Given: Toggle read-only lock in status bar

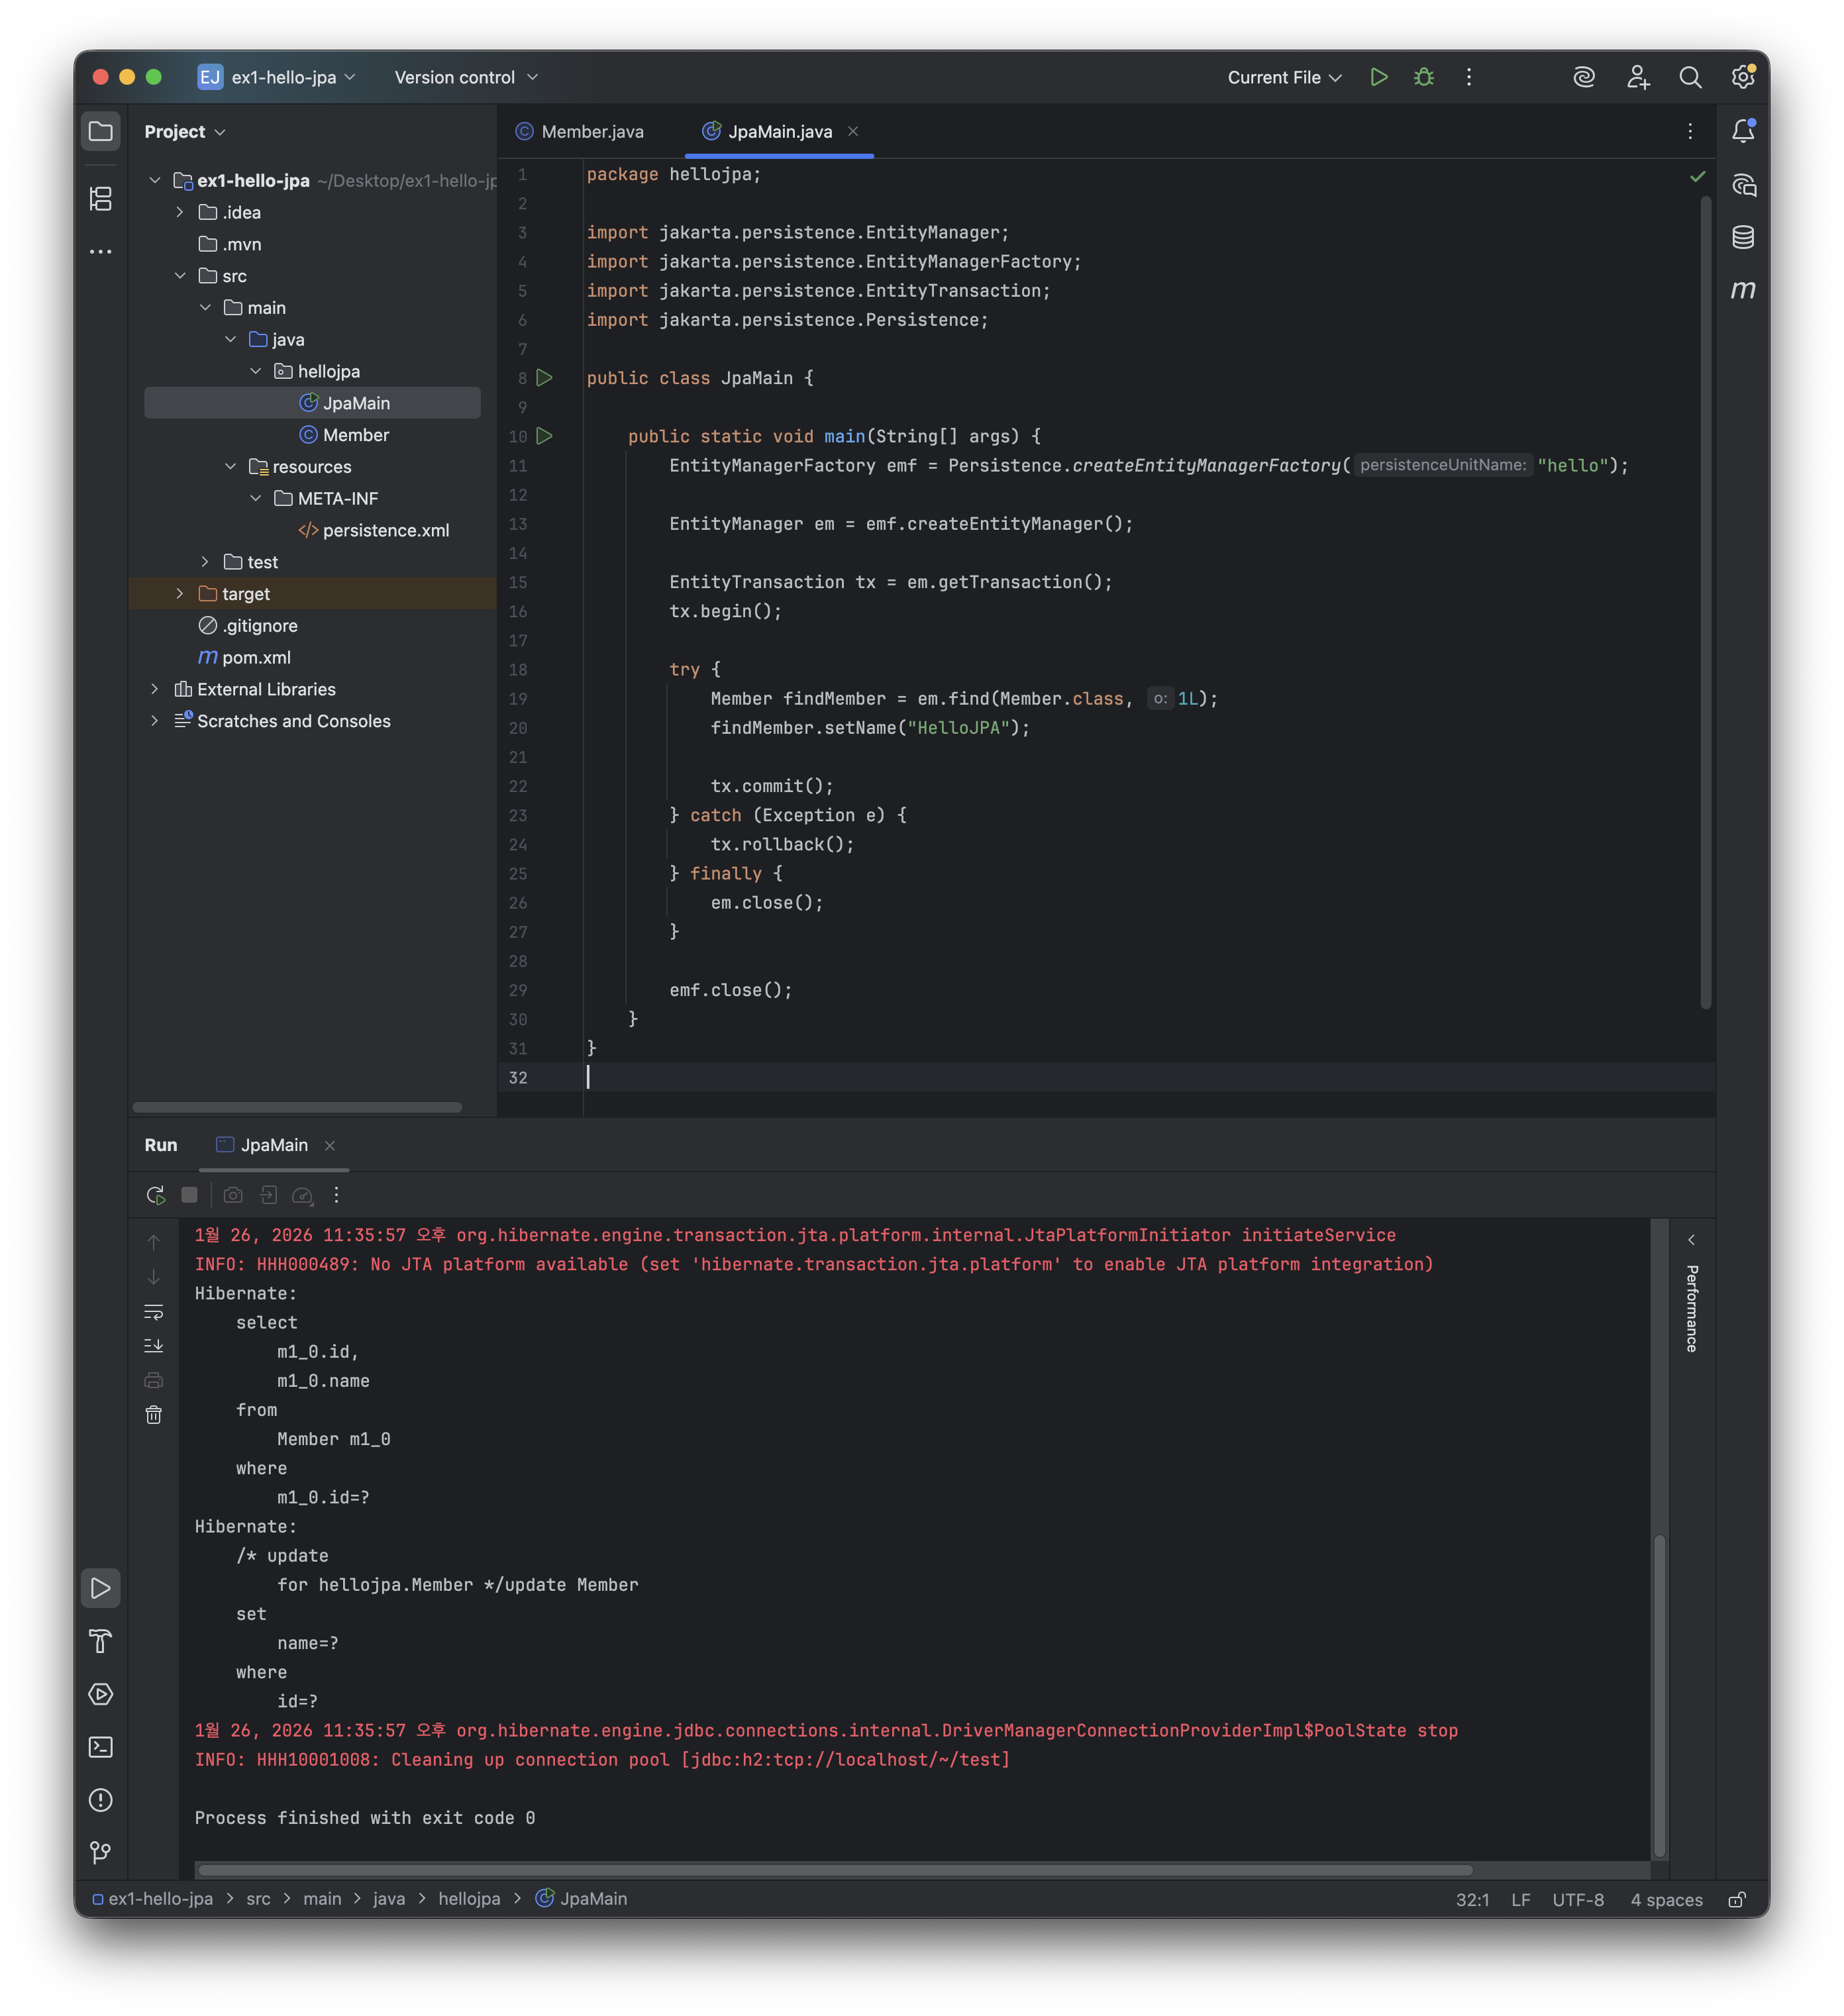Looking at the screenshot, I should [1737, 1899].
